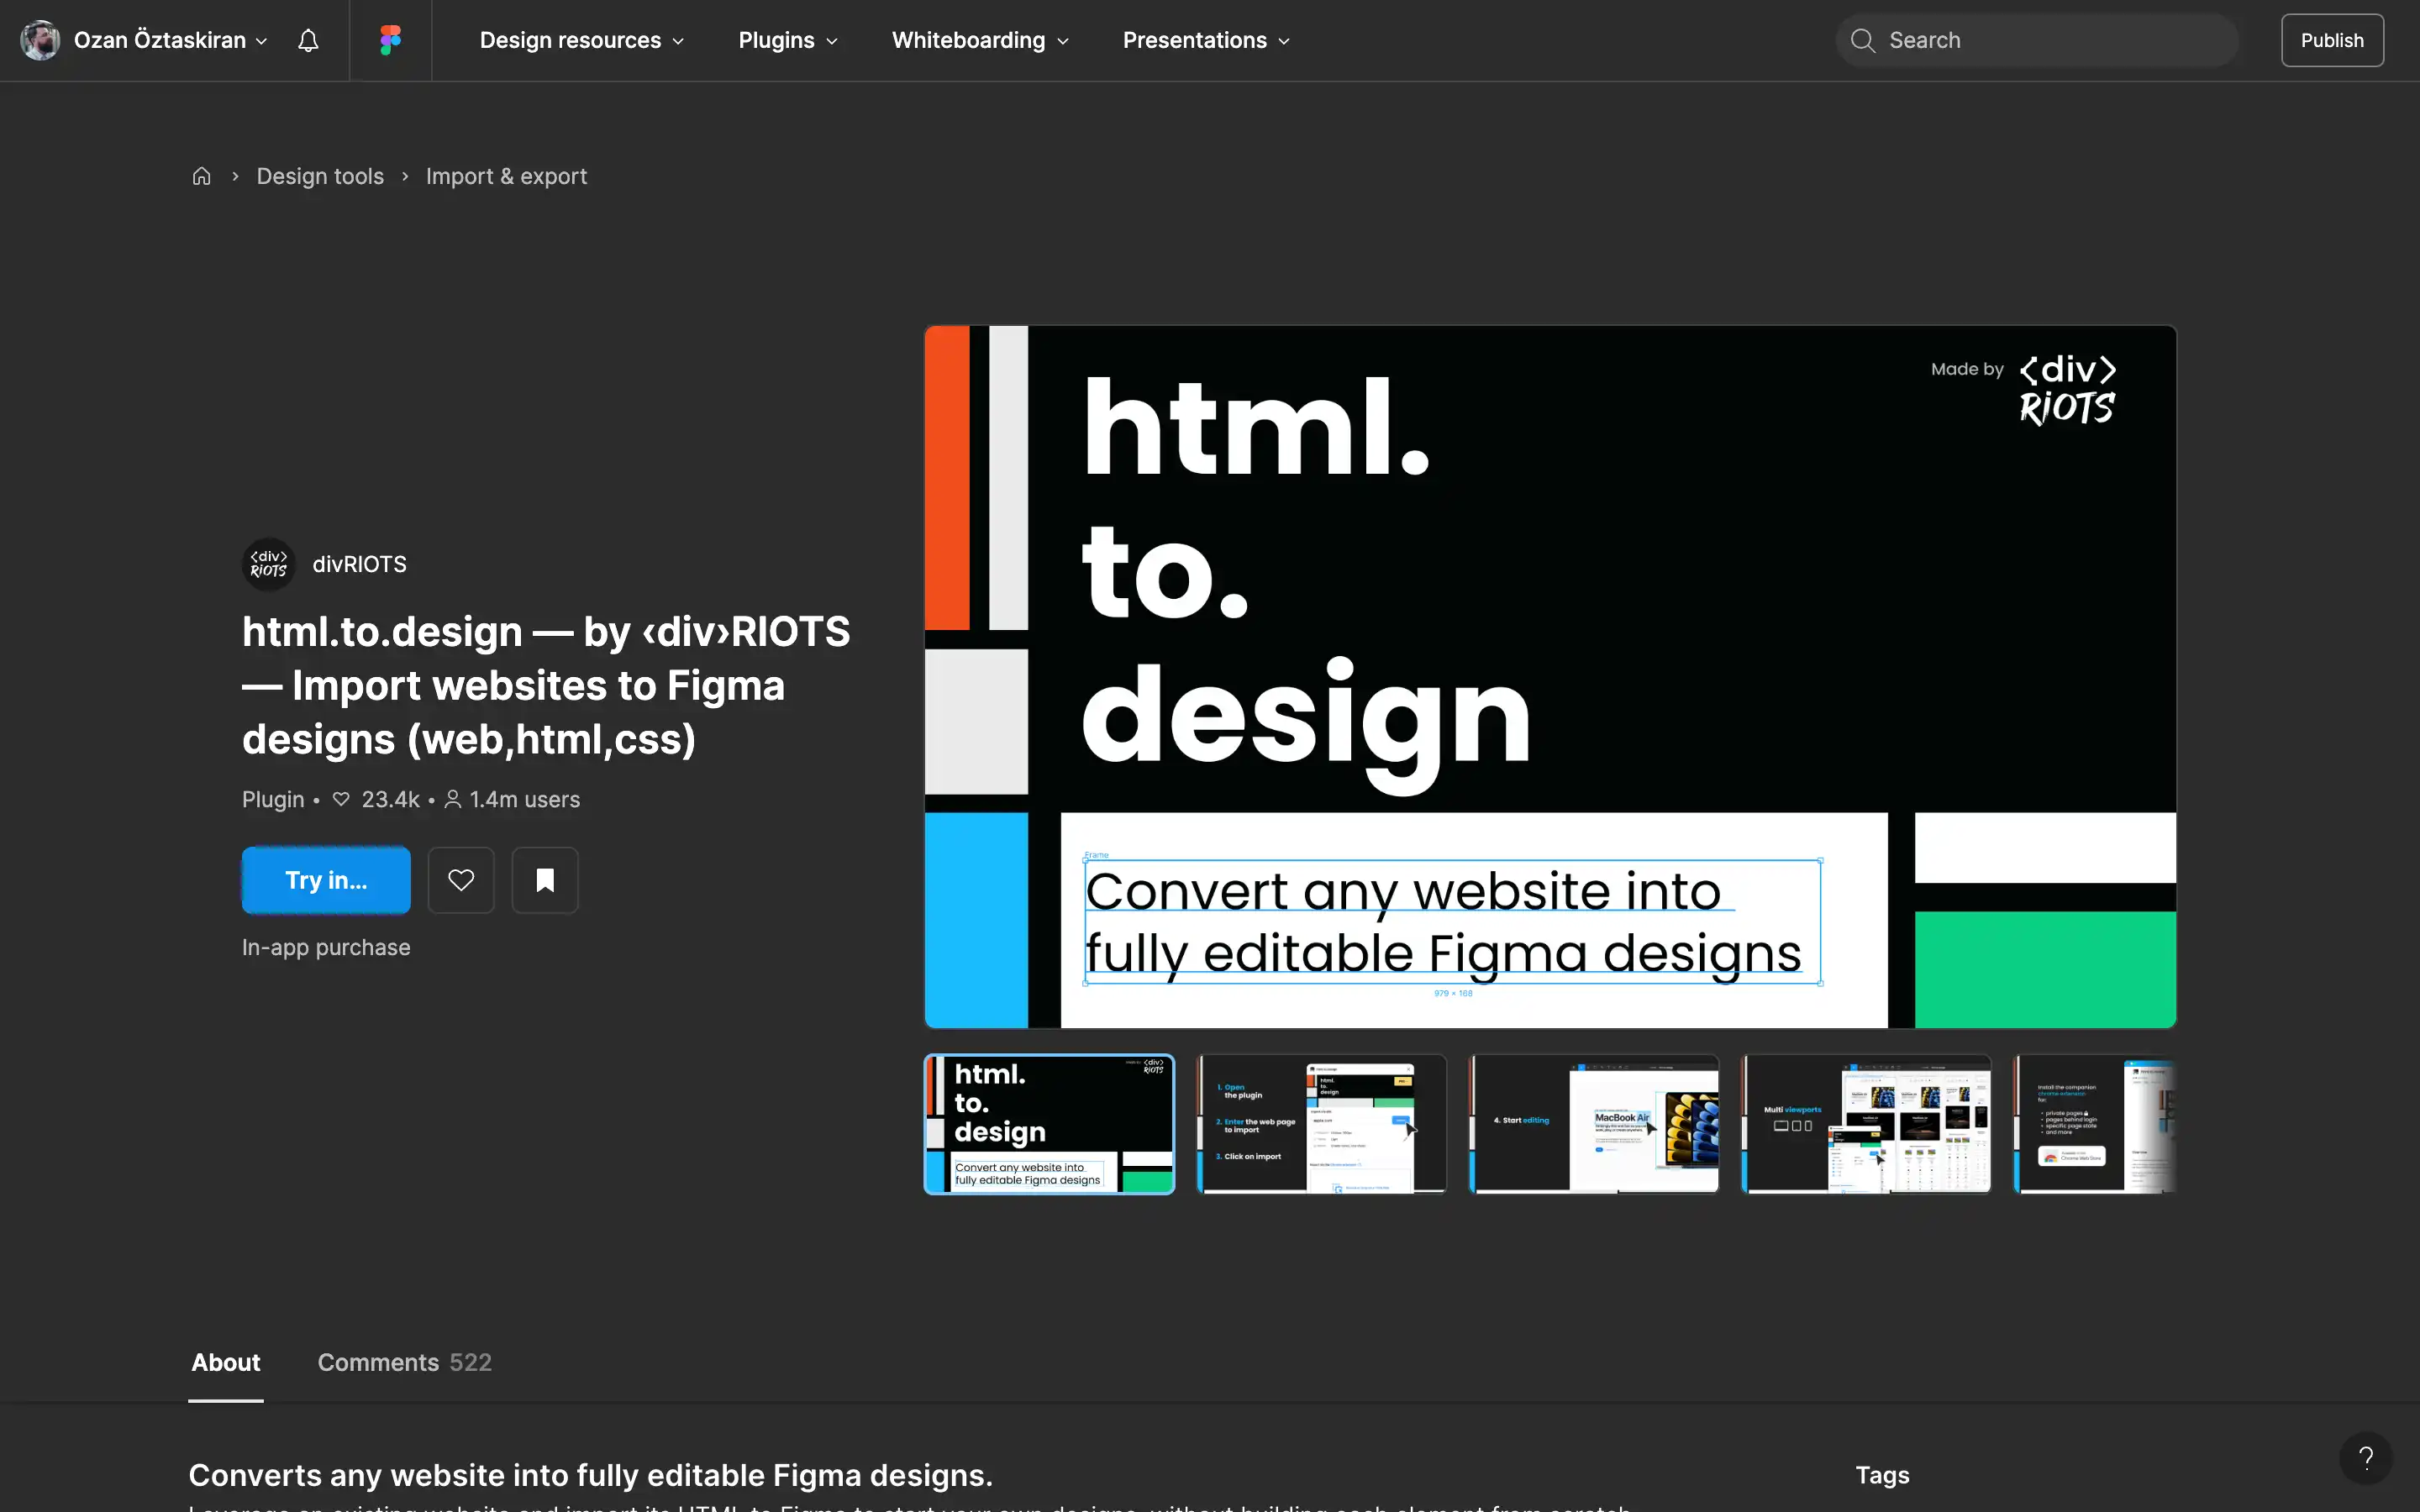
Task: Open the notifications bell
Action: (x=308, y=40)
